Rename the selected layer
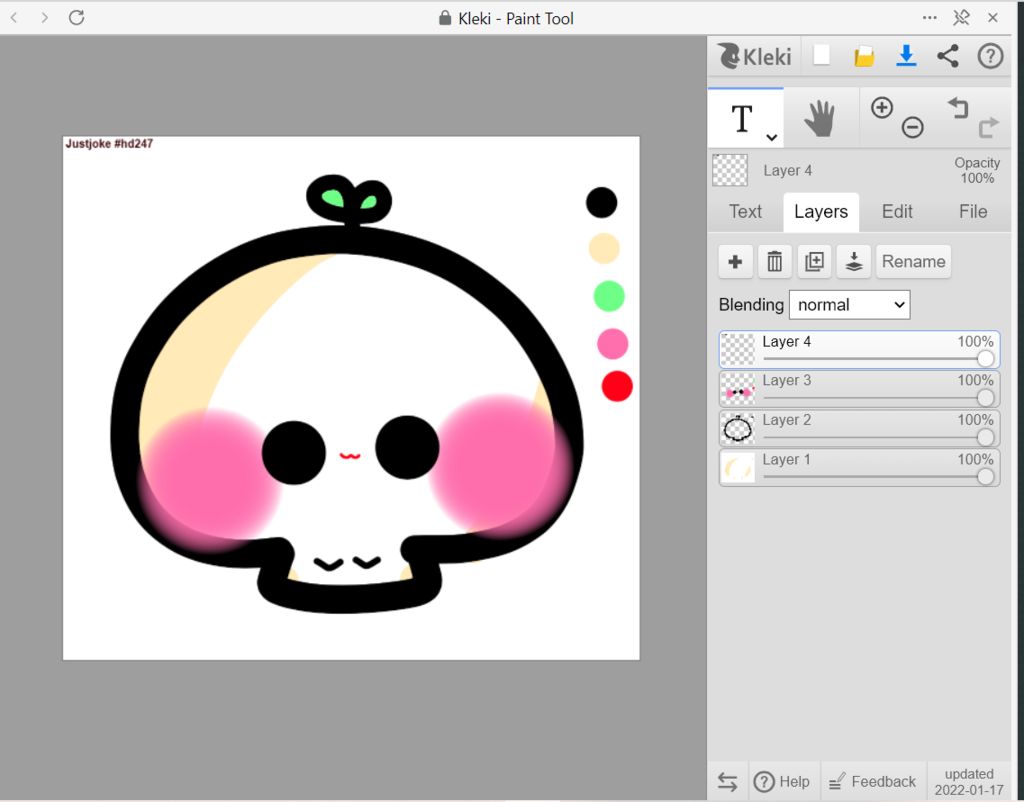Viewport: 1024px width, 802px height. 913,262
